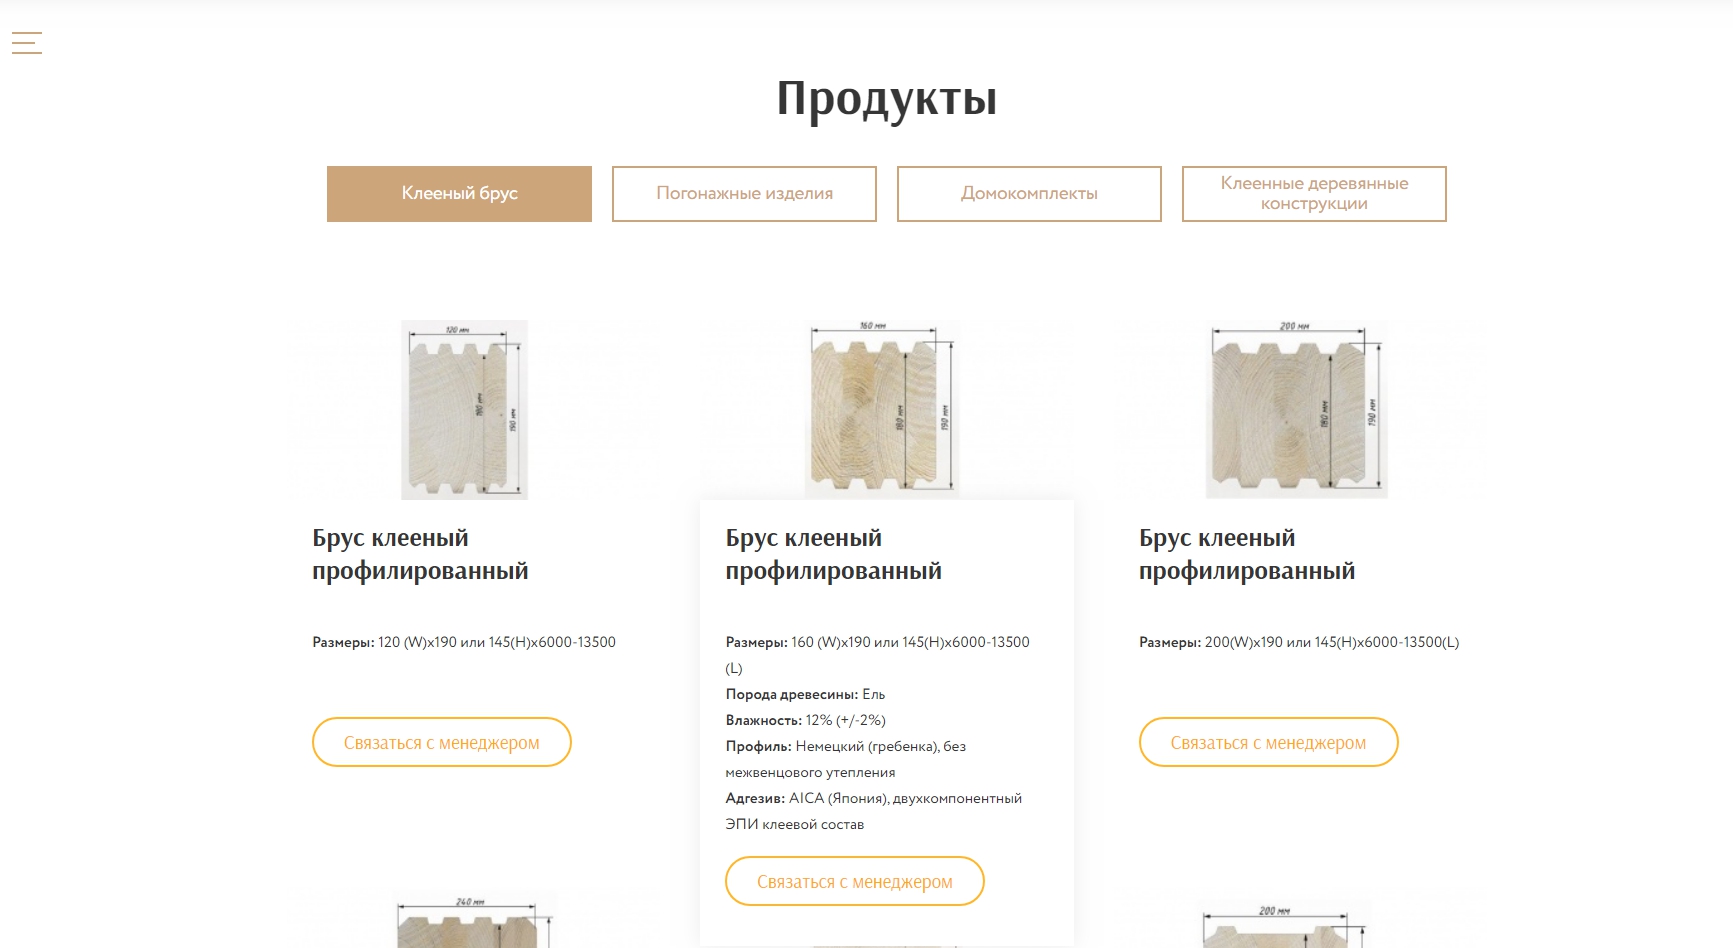This screenshot has height=948, width=1733.
Task: Select the third product's title heading
Action: tap(1247, 554)
